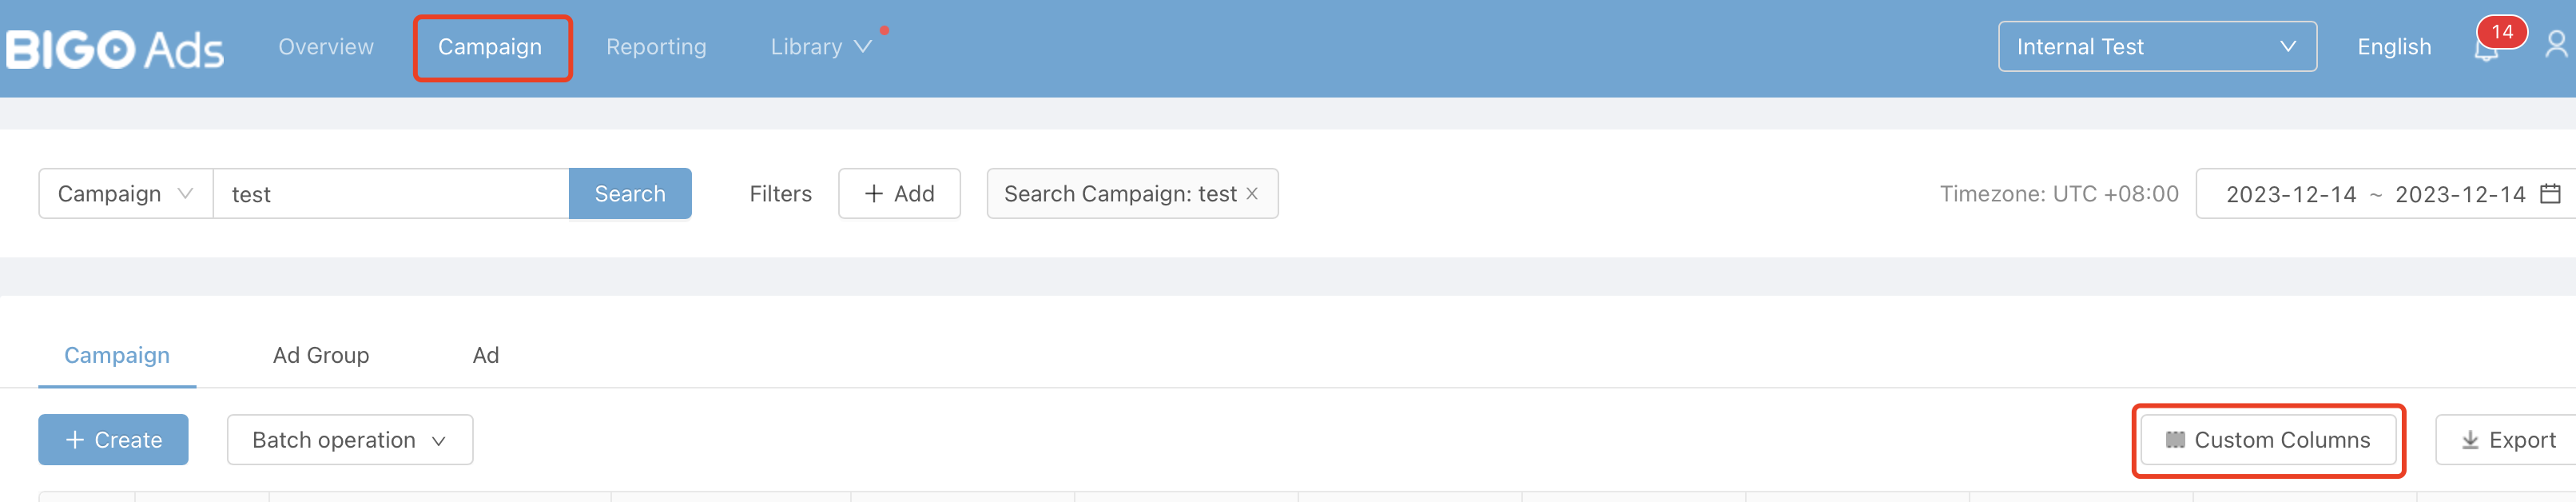The width and height of the screenshot is (2576, 502).
Task: Create a new campaign
Action: (113, 440)
